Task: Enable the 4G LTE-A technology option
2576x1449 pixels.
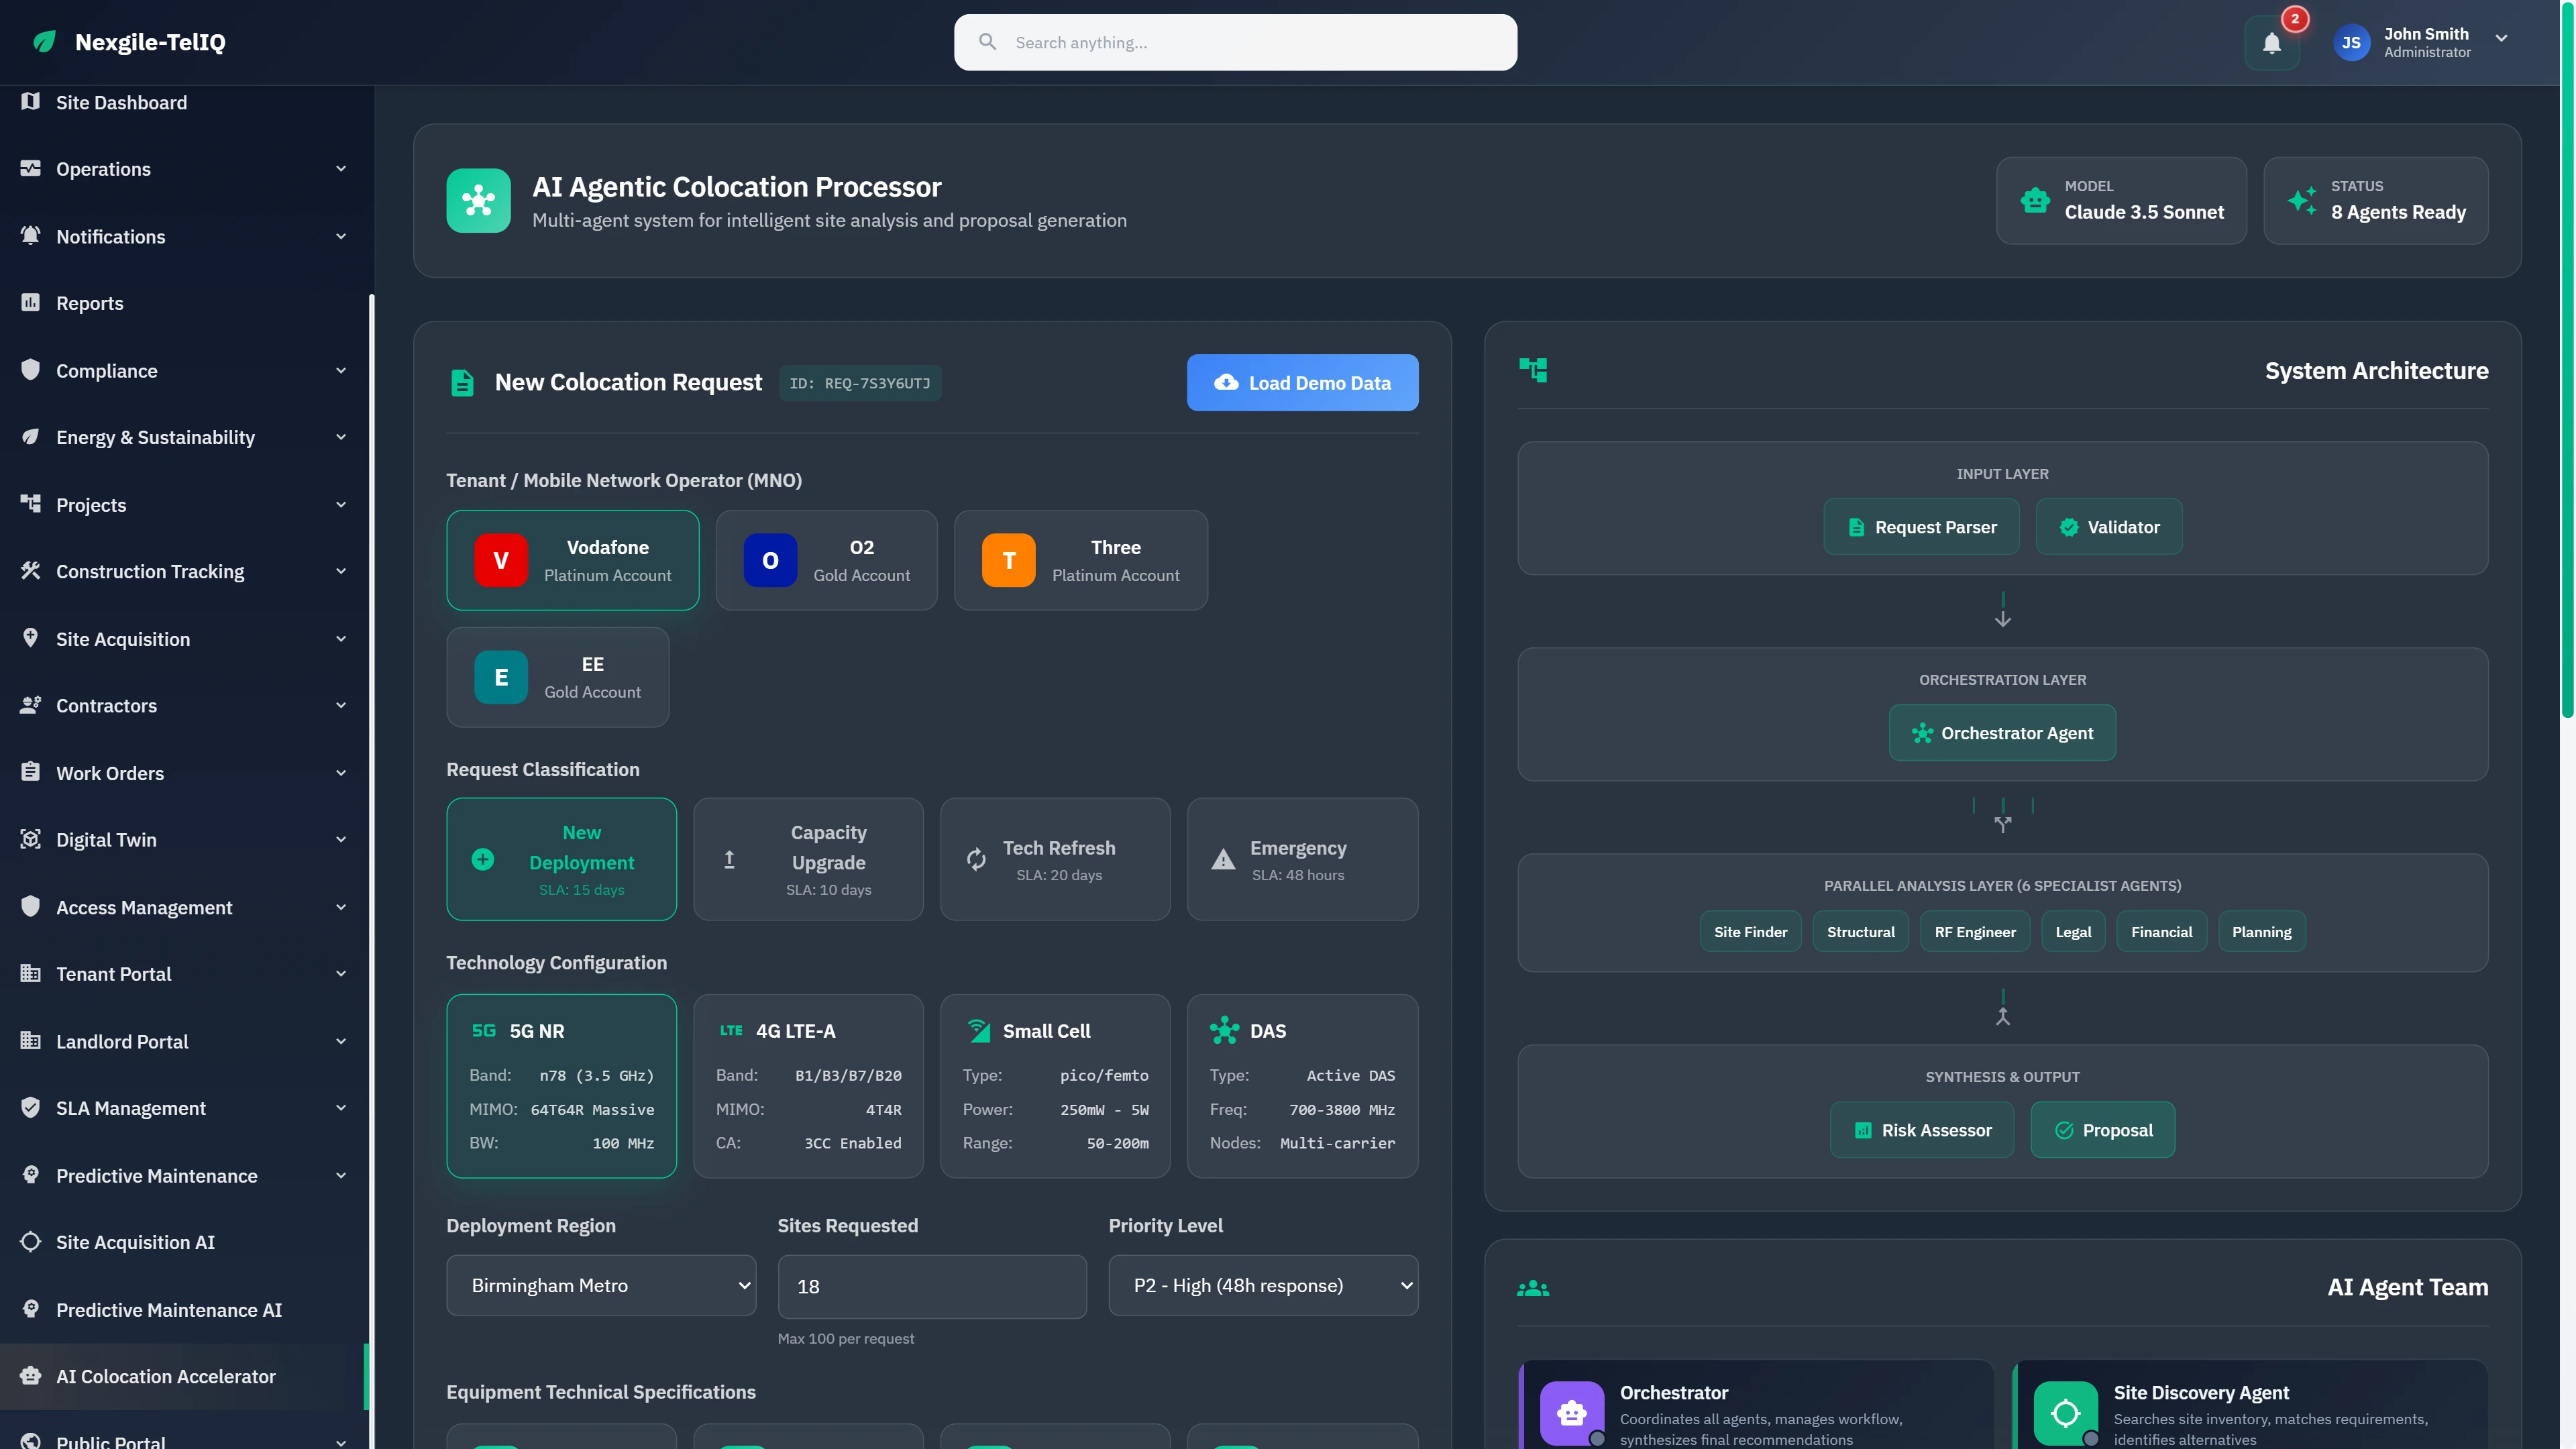Action: click(x=808, y=1086)
